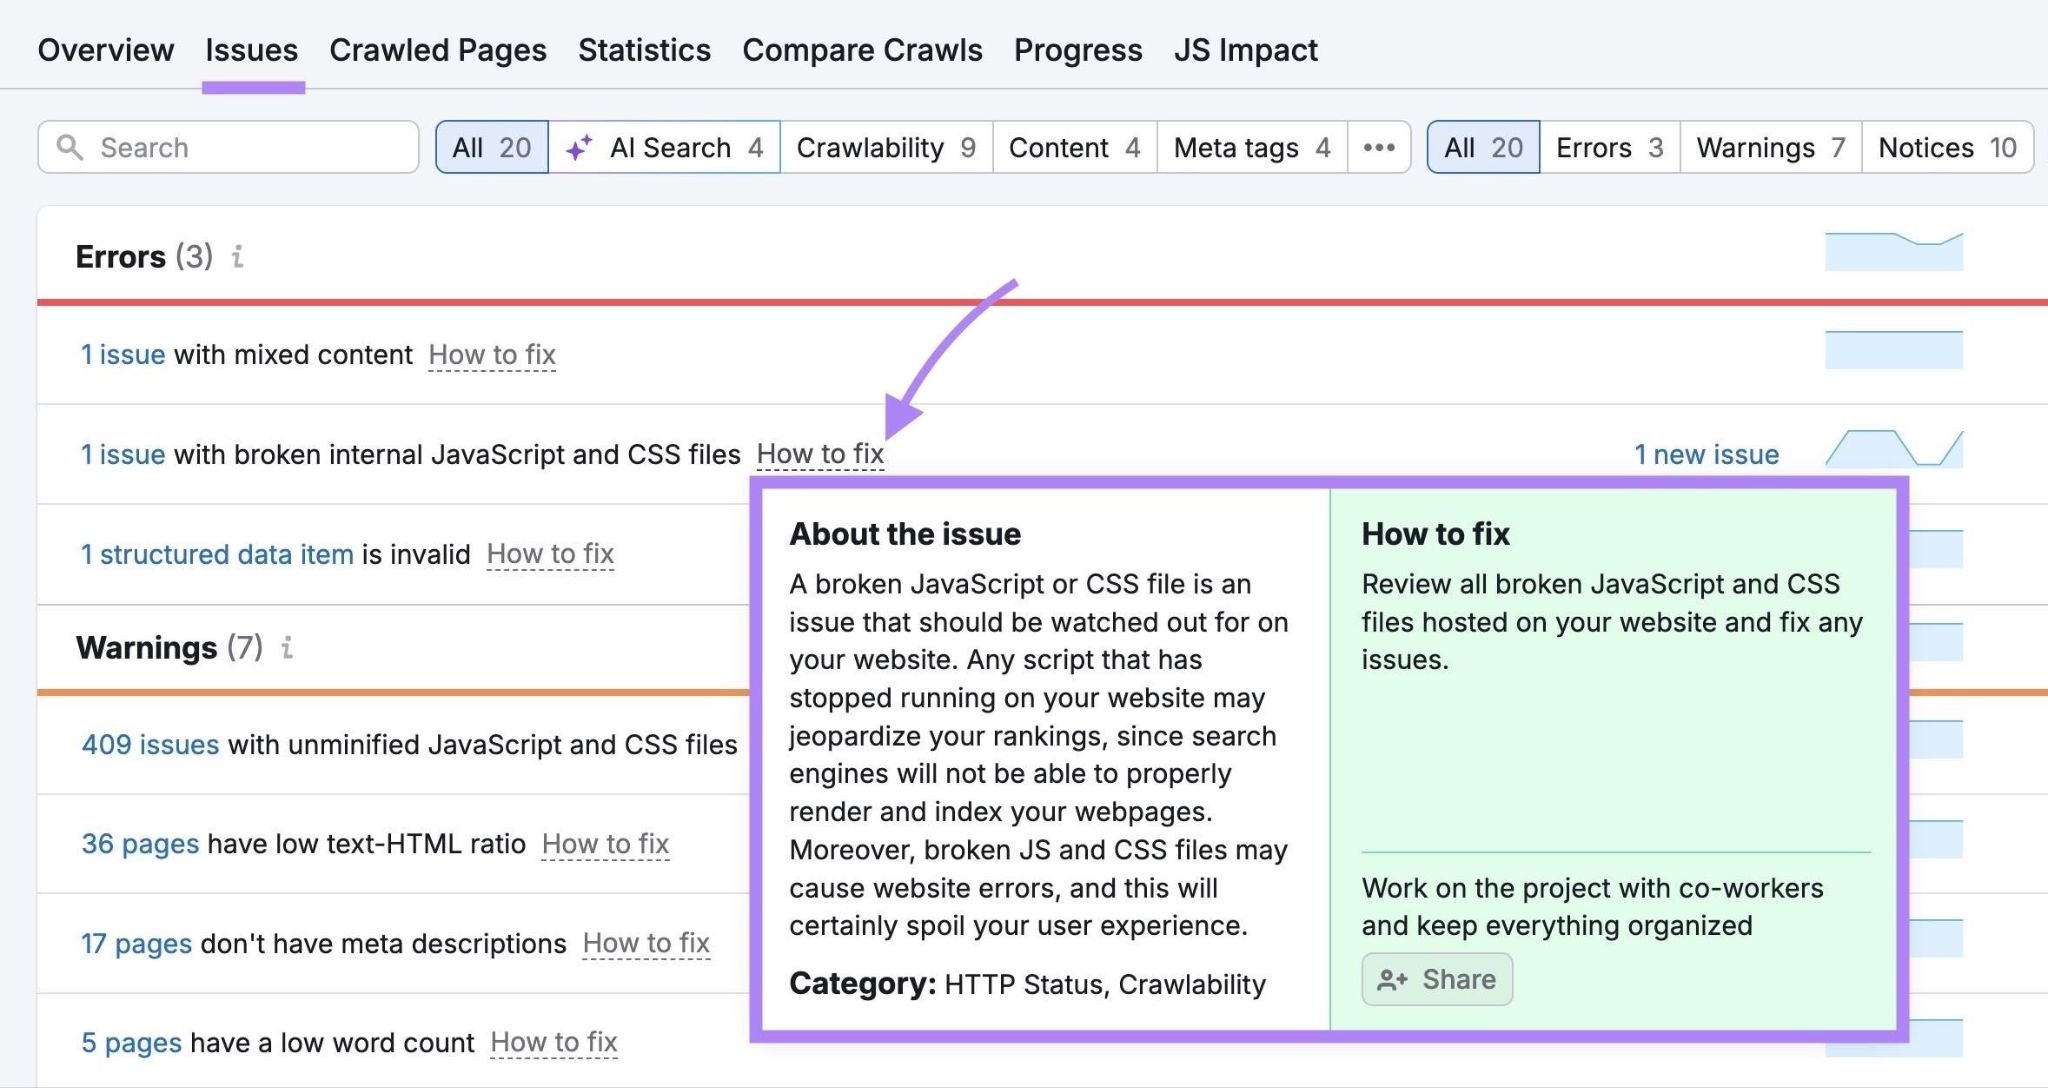
Task: Click the info icon beside the Warnings heading
Action: (287, 649)
